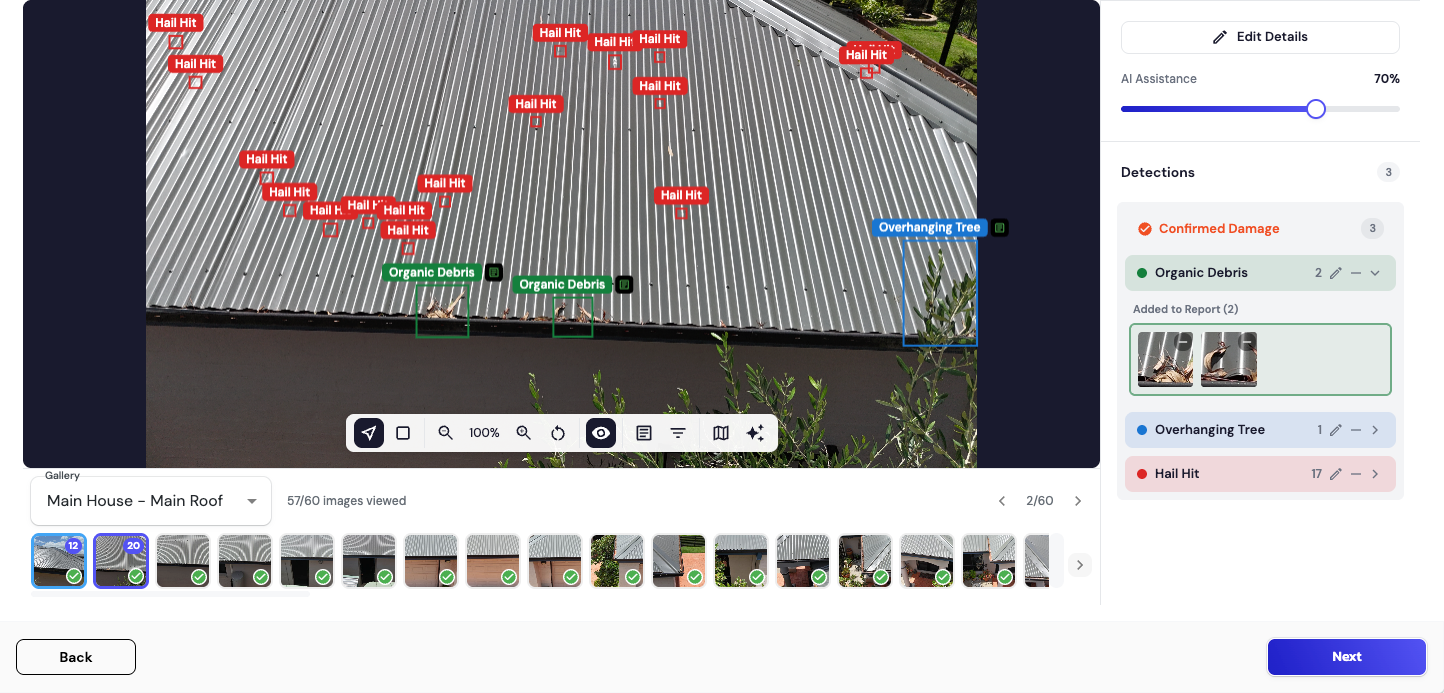Click the AI Assistance label

coord(1159,79)
